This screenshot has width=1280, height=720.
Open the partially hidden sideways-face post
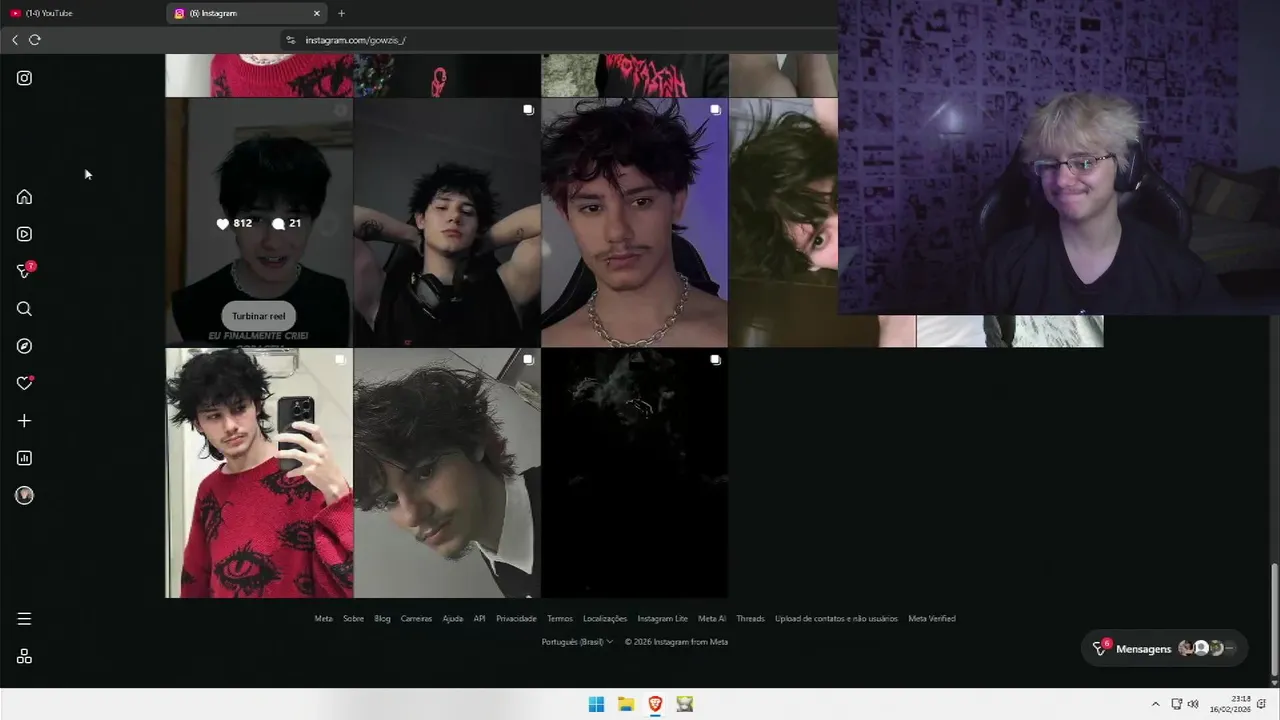pyautogui.click(x=783, y=222)
